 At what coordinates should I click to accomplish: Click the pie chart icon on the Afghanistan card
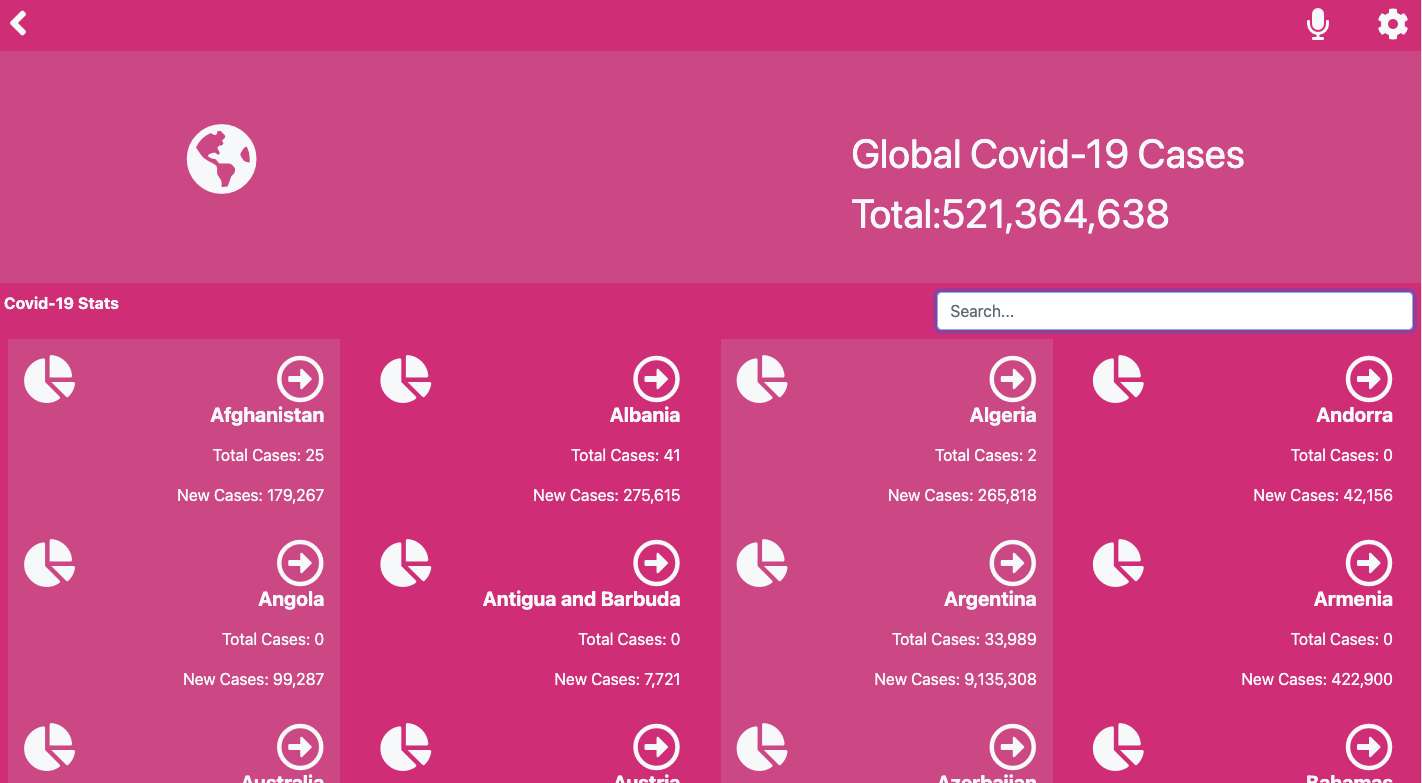point(49,379)
